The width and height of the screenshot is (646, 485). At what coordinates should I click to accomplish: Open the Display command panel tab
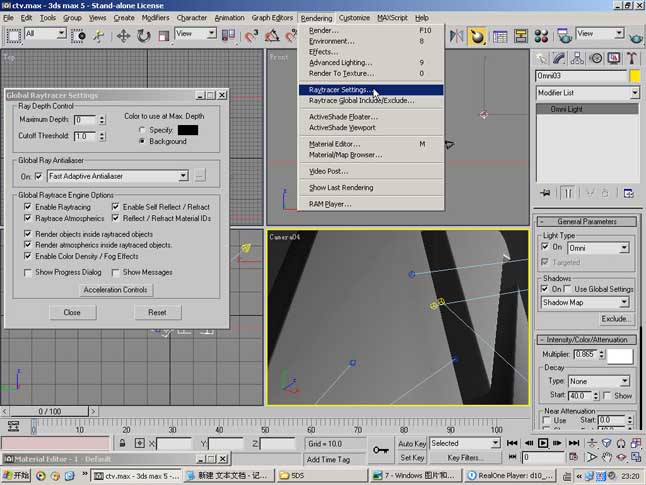(614, 59)
